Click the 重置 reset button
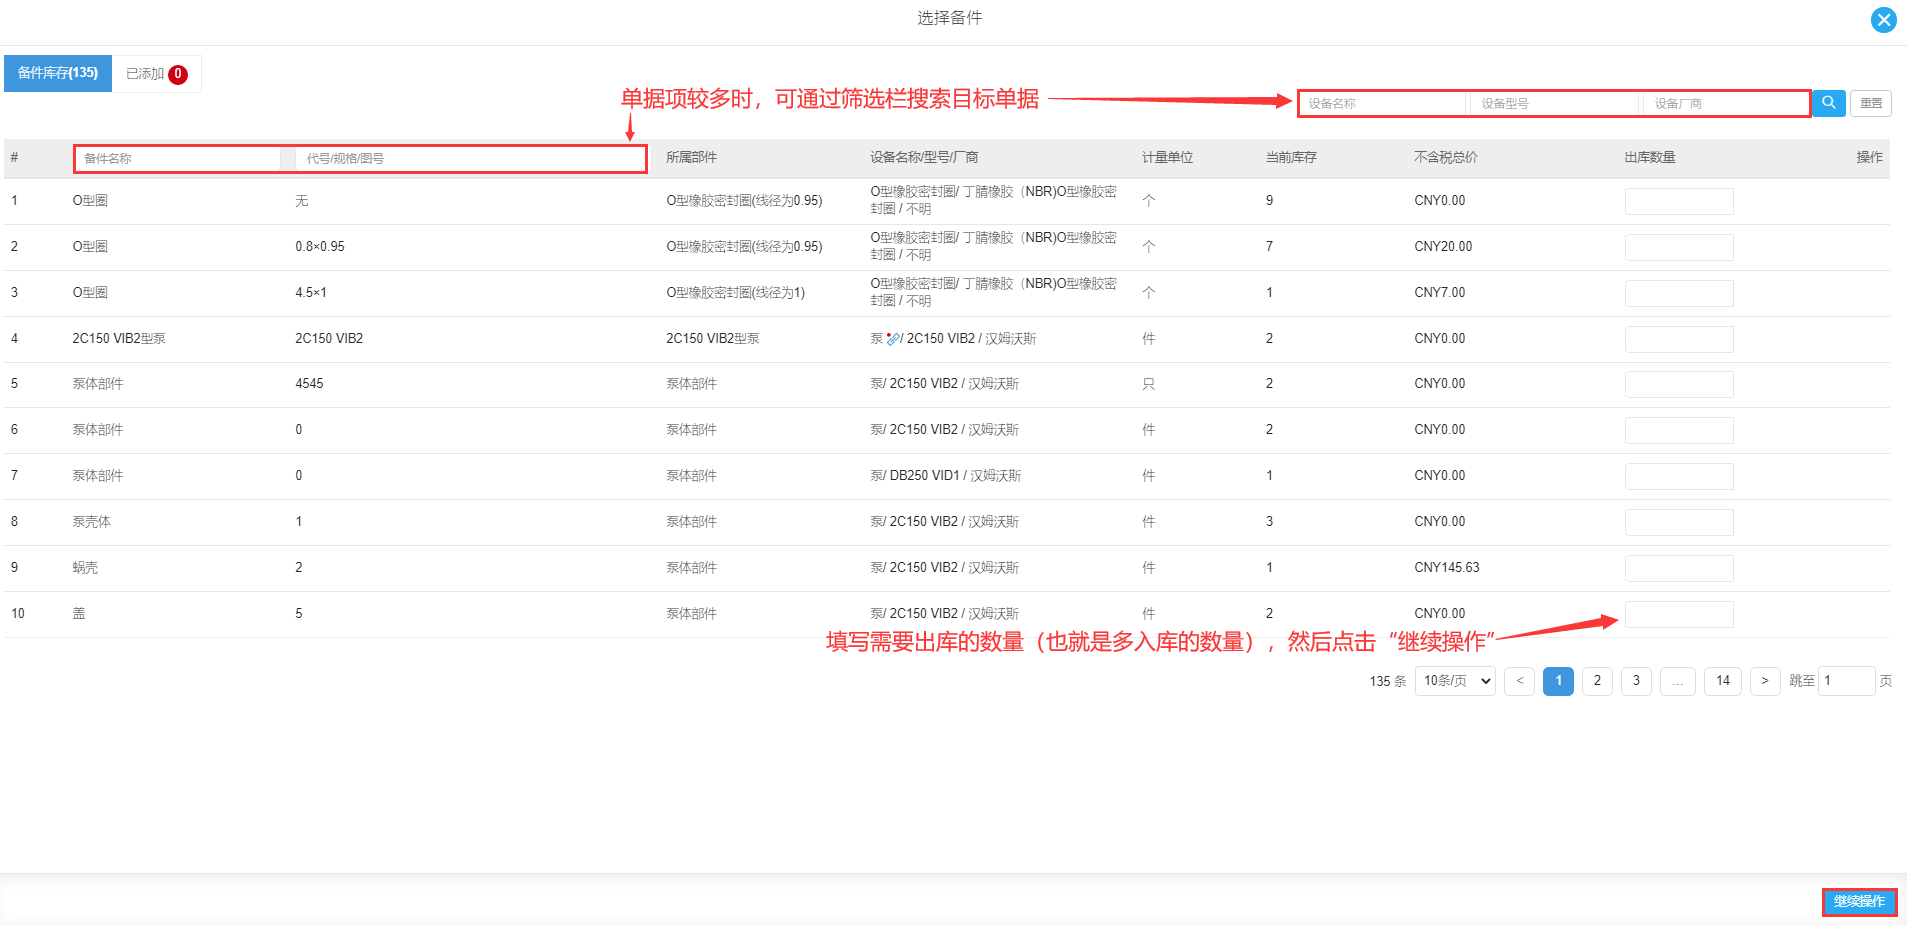Image resolution: width=1907 pixels, height=925 pixels. point(1870,103)
